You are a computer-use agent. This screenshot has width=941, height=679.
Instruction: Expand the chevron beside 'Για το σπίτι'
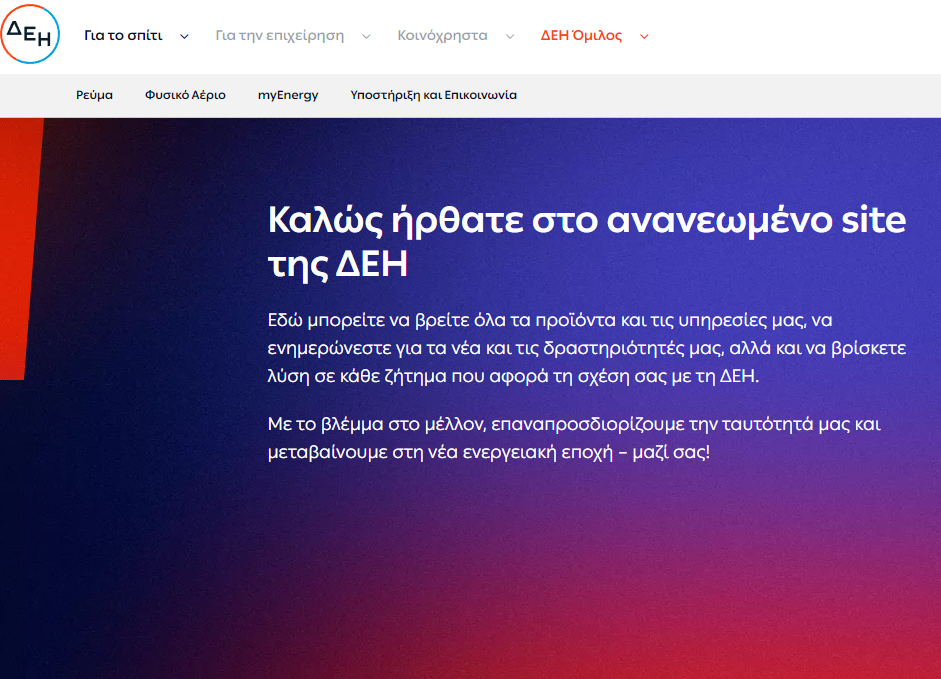184,37
